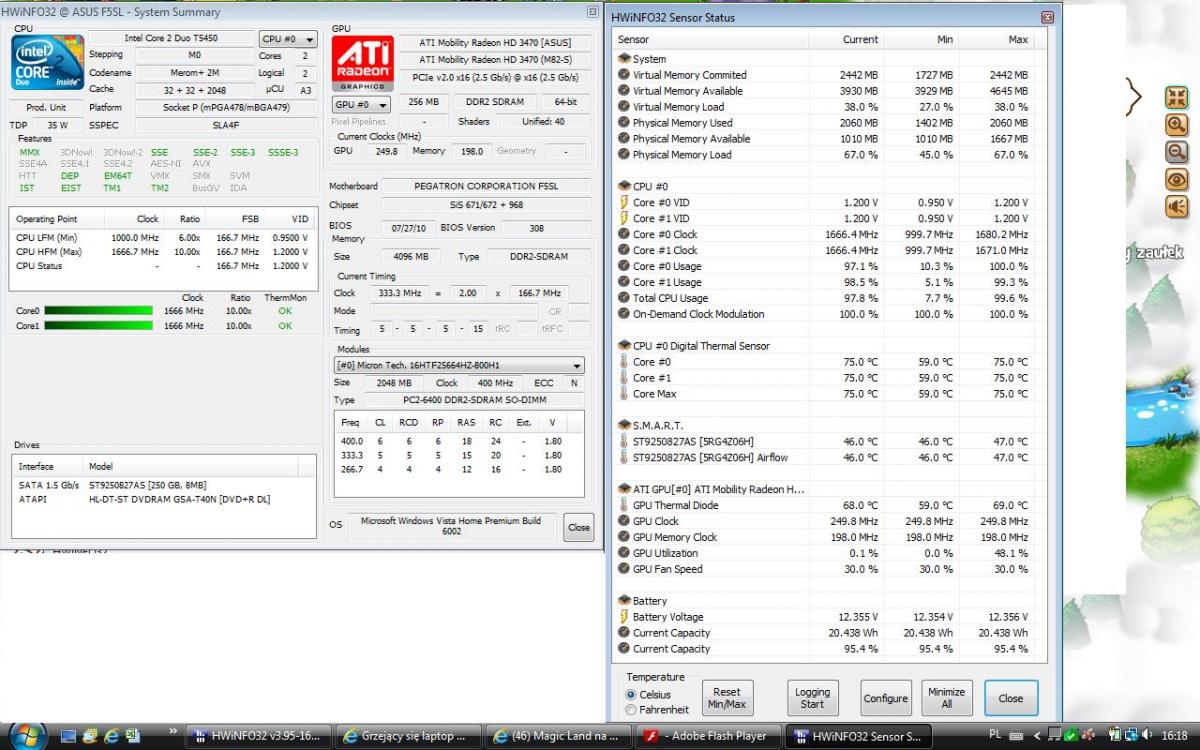Click the icon beside Total CPU Usage
This screenshot has height=750, width=1200.
pos(624,298)
